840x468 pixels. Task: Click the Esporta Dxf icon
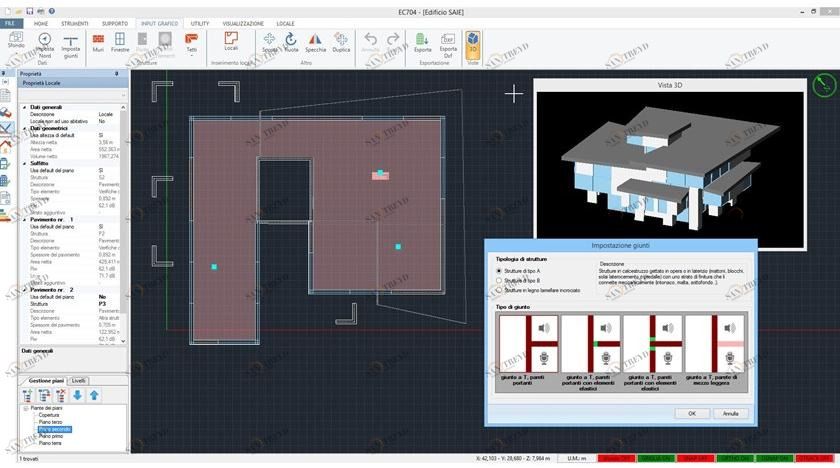click(x=448, y=43)
